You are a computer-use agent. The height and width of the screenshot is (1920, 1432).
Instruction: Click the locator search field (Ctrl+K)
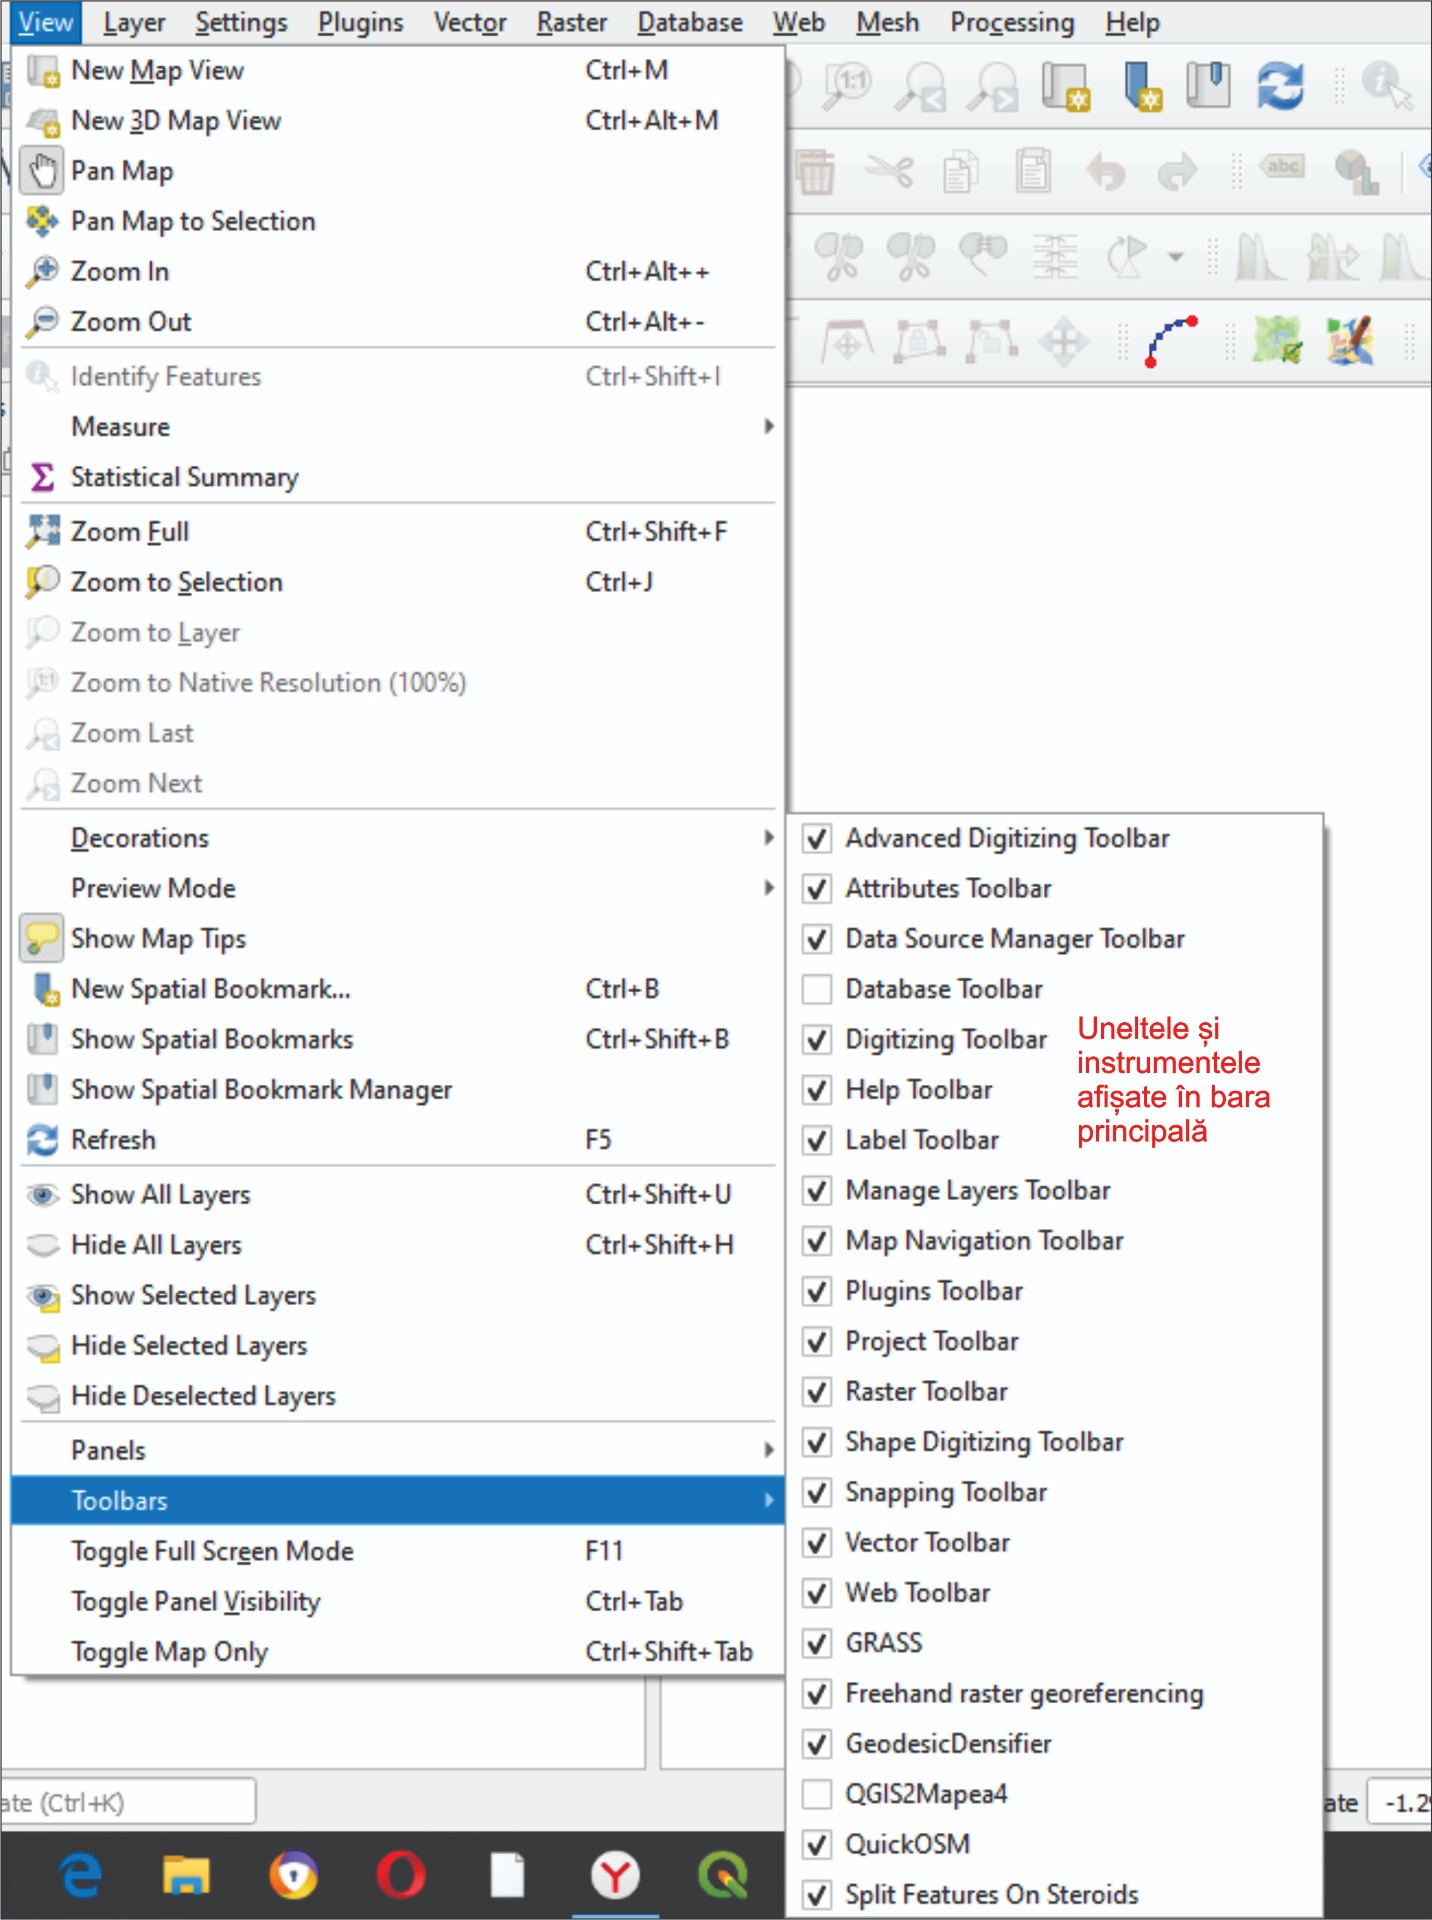pyautogui.click(x=127, y=1802)
